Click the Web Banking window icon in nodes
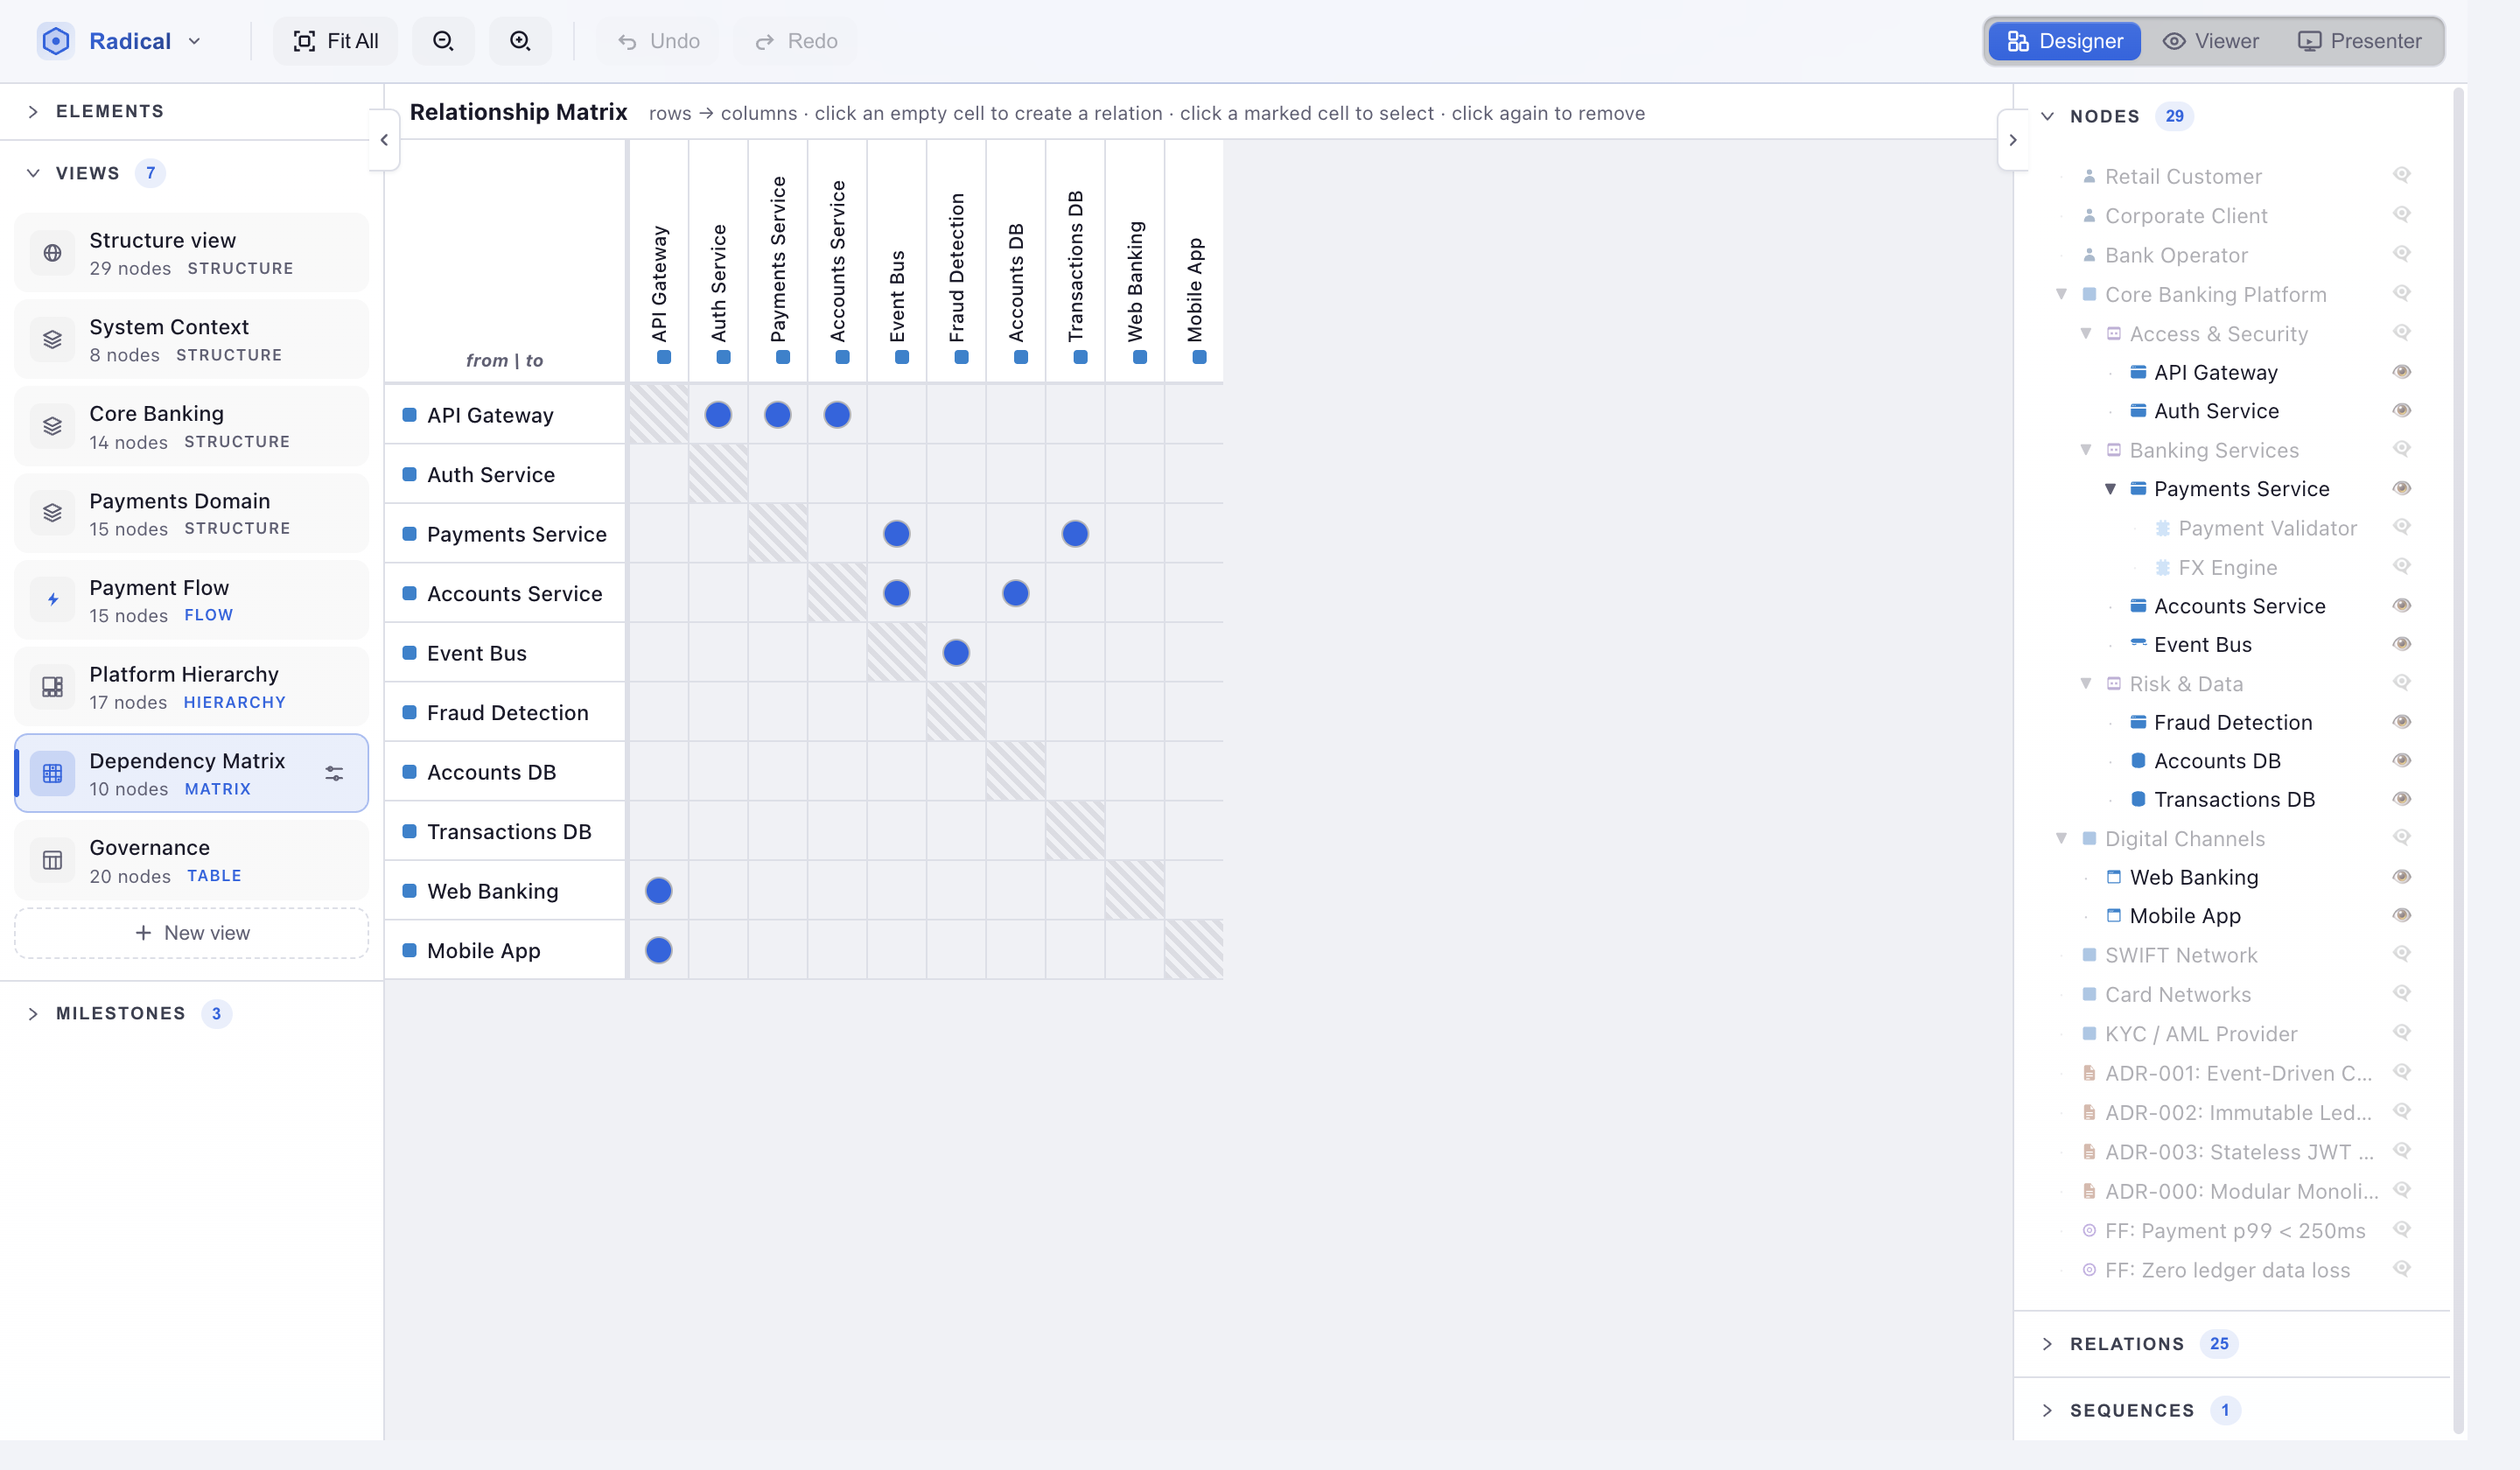This screenshot has height=1470, width=2520. coord(2114,877)
